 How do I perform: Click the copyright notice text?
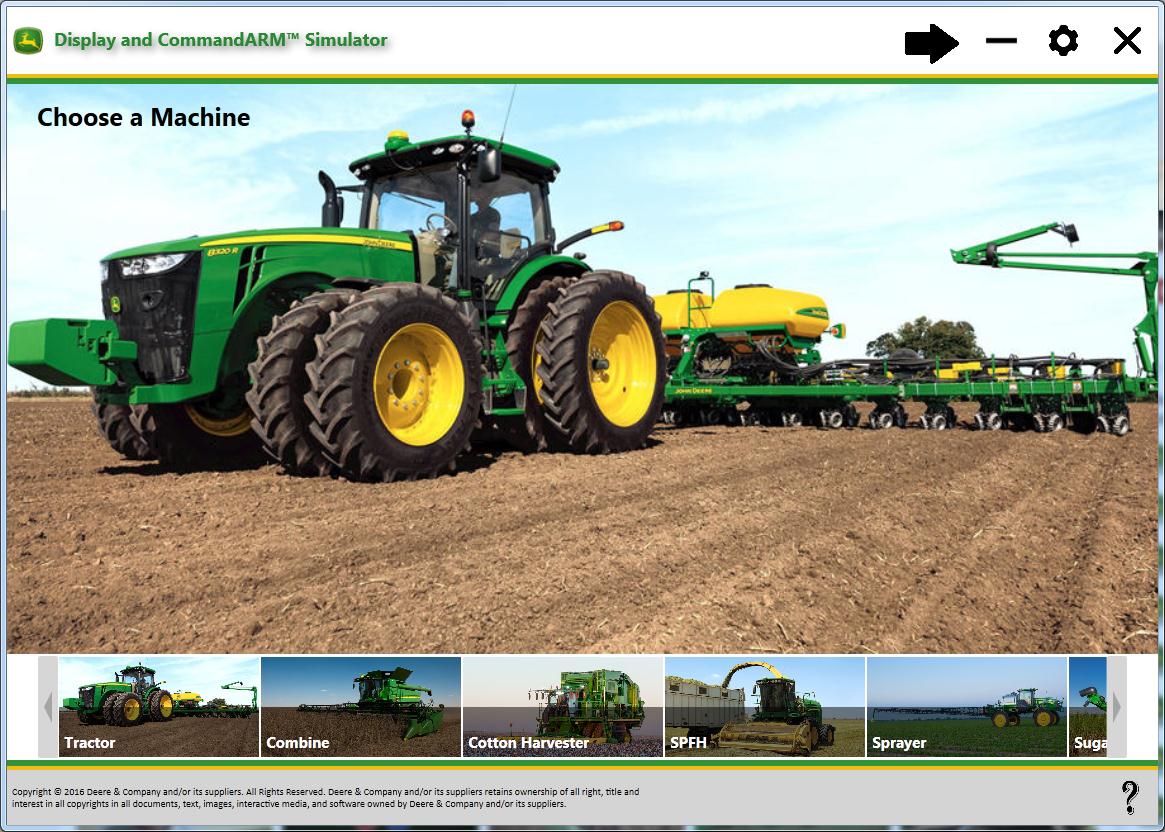click(x=325, y=798)
